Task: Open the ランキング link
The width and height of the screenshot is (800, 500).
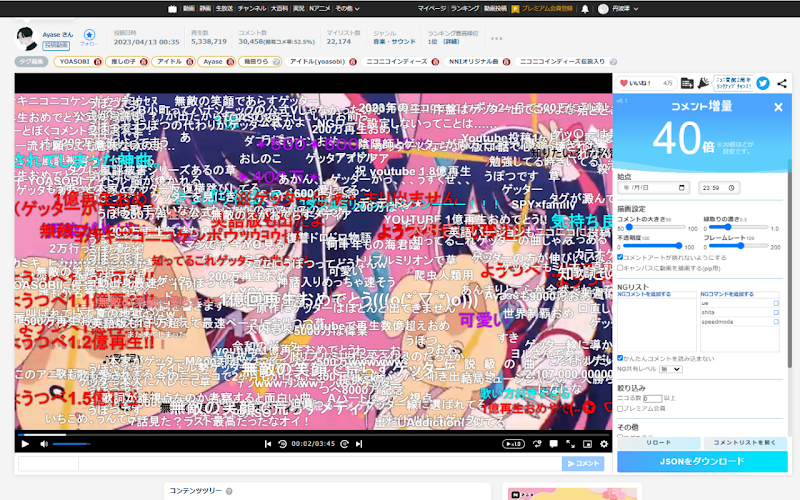Action: 465,9
